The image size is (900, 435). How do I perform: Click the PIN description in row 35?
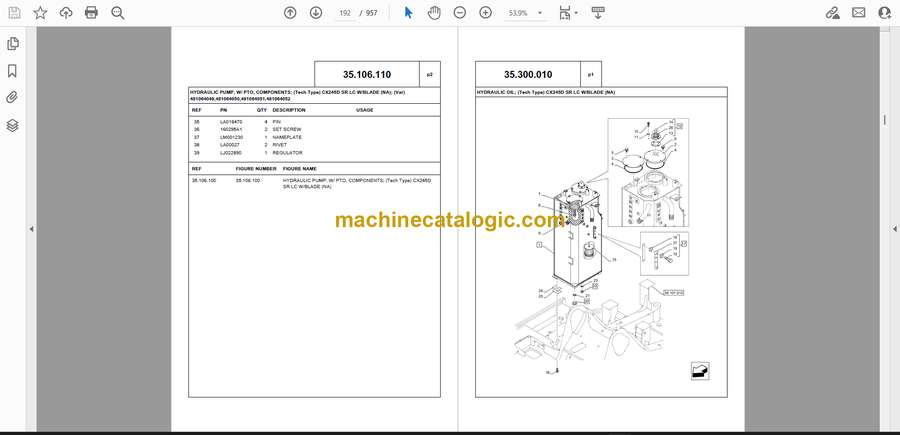click(x=276, y=122)
